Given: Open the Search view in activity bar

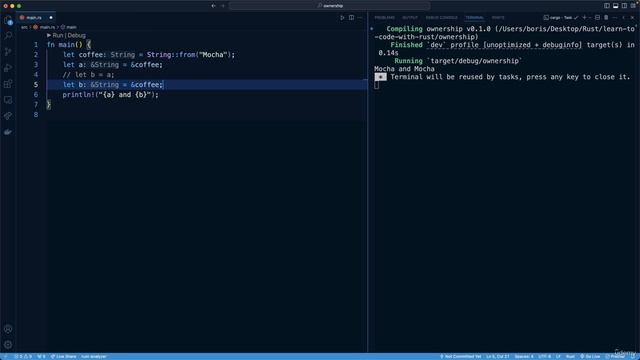Looking at the screenshot, I should (8, 36).
